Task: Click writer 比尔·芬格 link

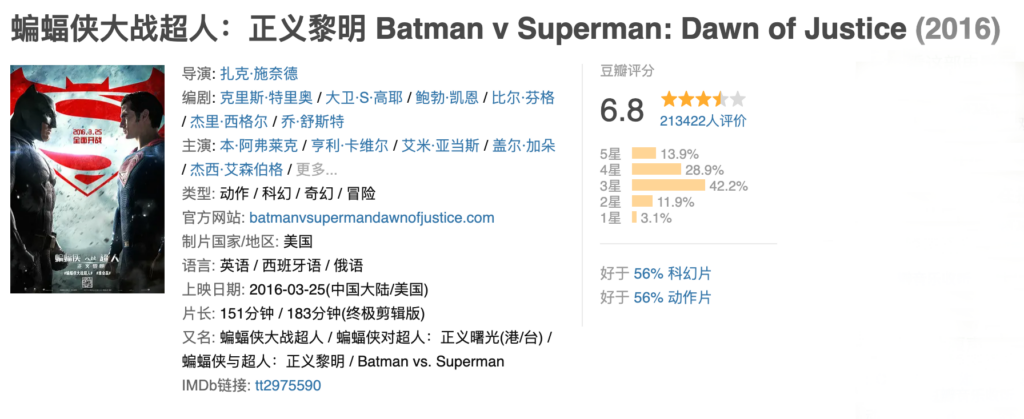Action: click(523, 98)
